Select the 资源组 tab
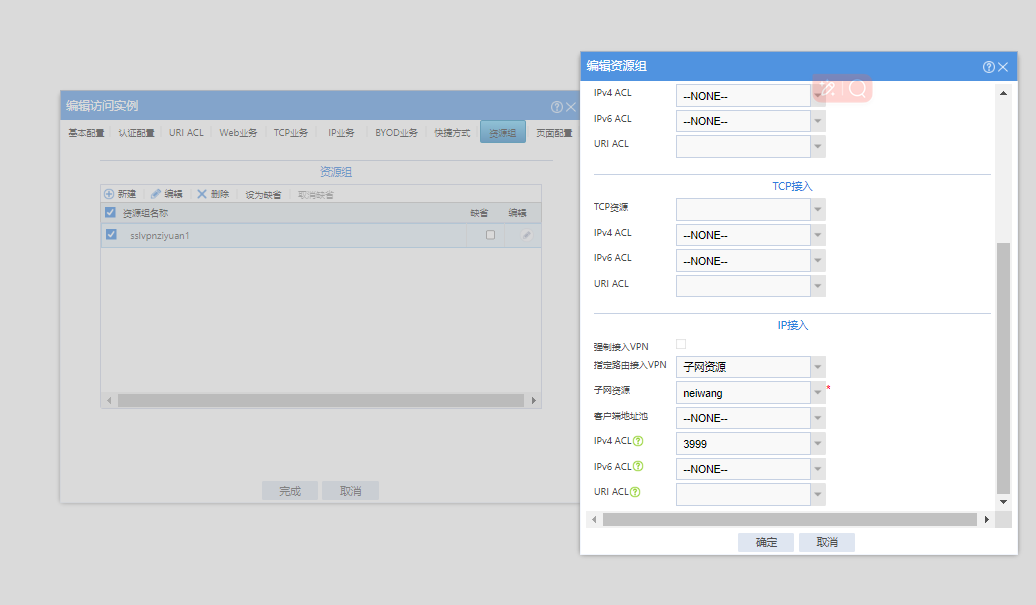 [x=503, y=132]
